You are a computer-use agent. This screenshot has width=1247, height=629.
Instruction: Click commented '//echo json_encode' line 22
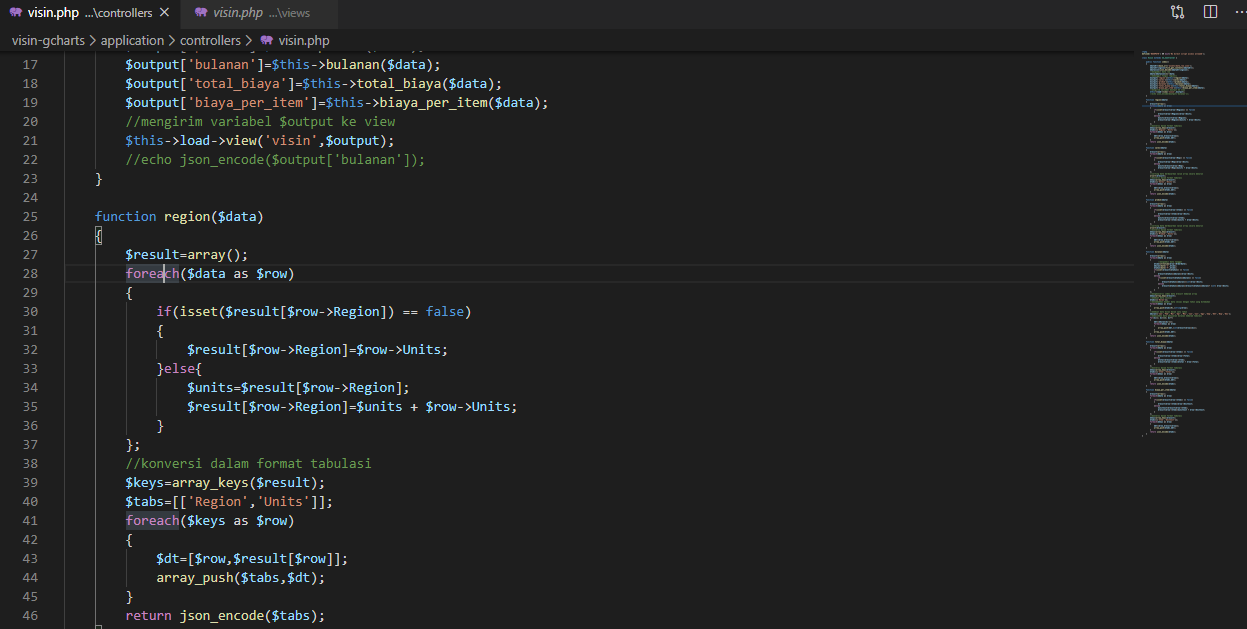tap(275, 159)
